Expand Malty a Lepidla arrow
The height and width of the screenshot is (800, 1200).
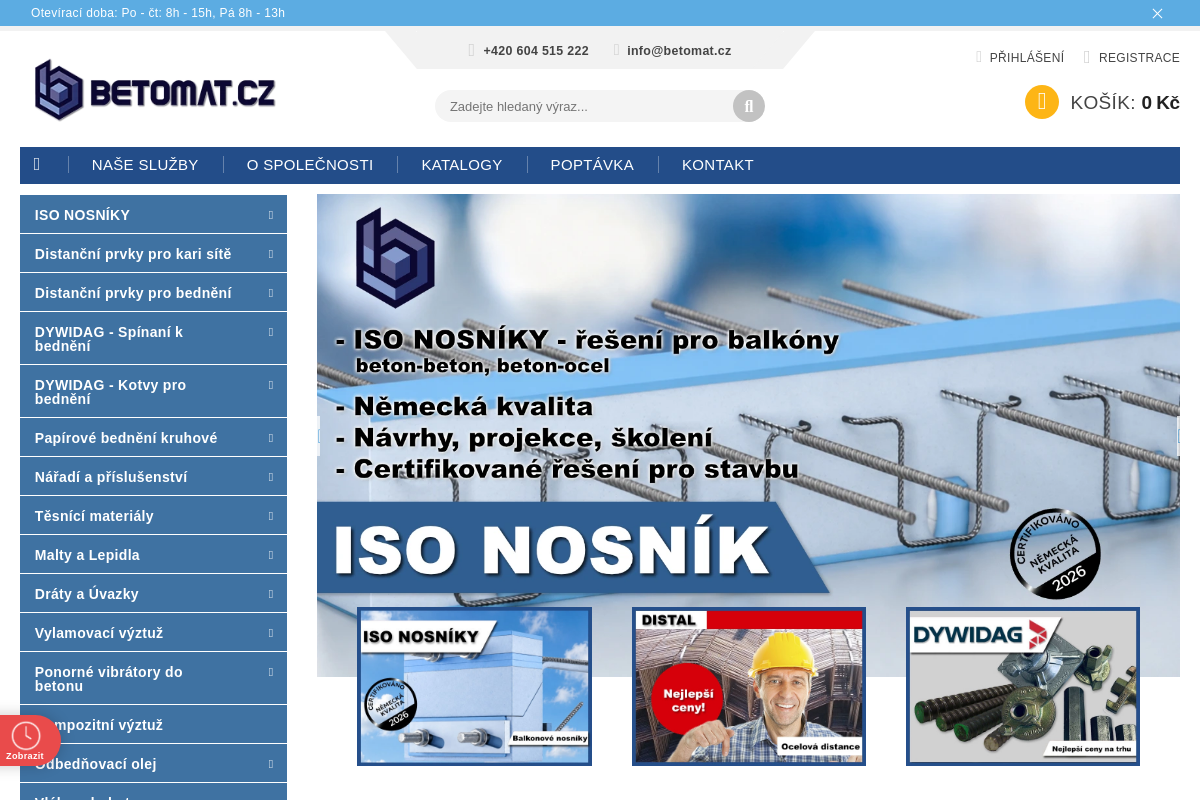[271, 554]
